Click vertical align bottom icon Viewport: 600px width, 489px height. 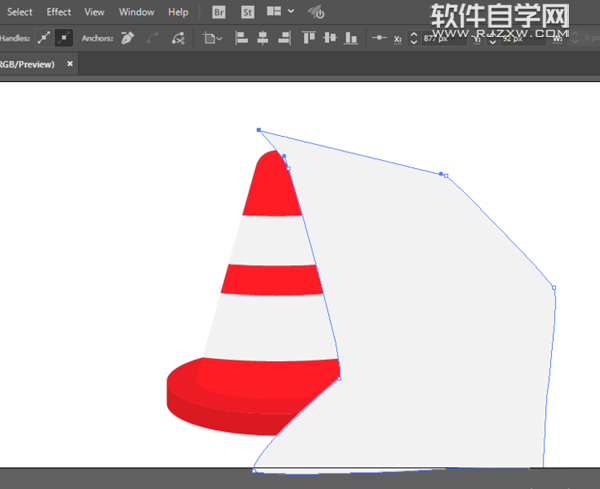(349, 38)
